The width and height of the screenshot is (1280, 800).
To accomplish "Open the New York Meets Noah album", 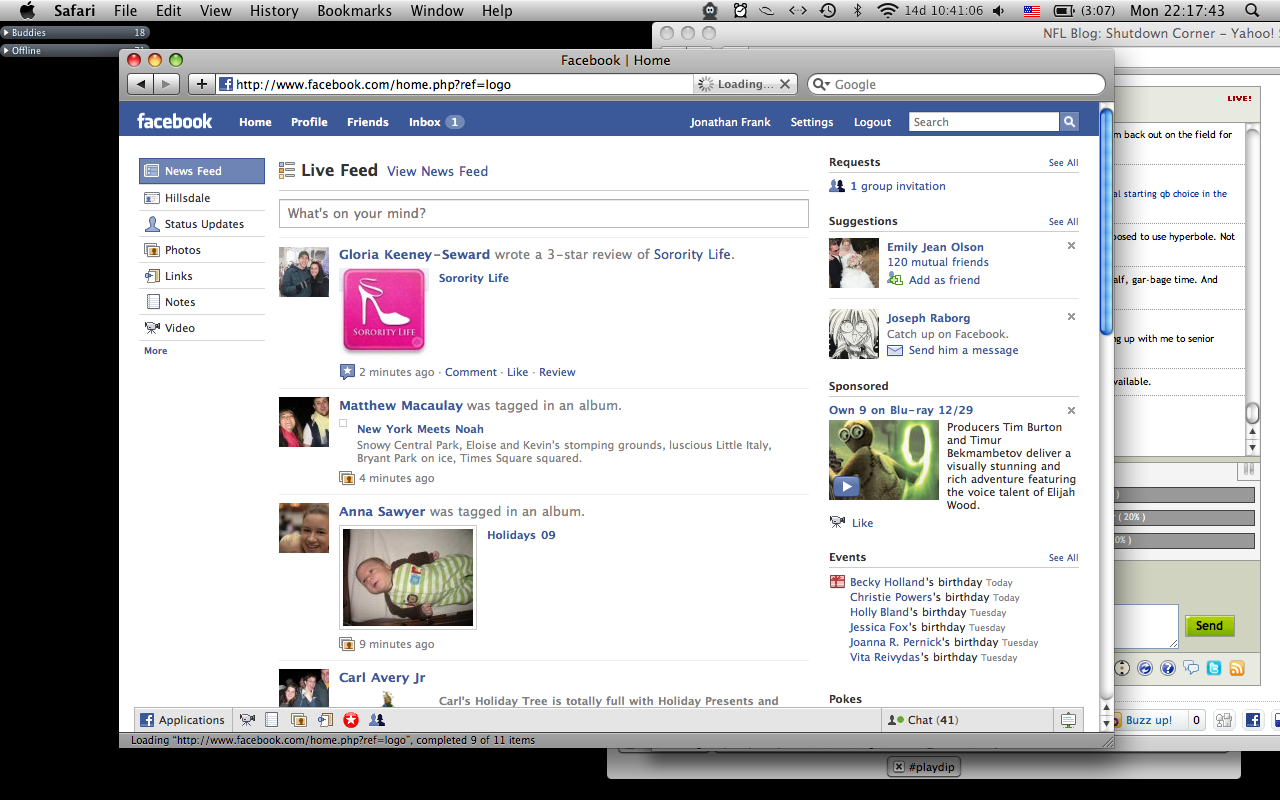I will point(420,429).
